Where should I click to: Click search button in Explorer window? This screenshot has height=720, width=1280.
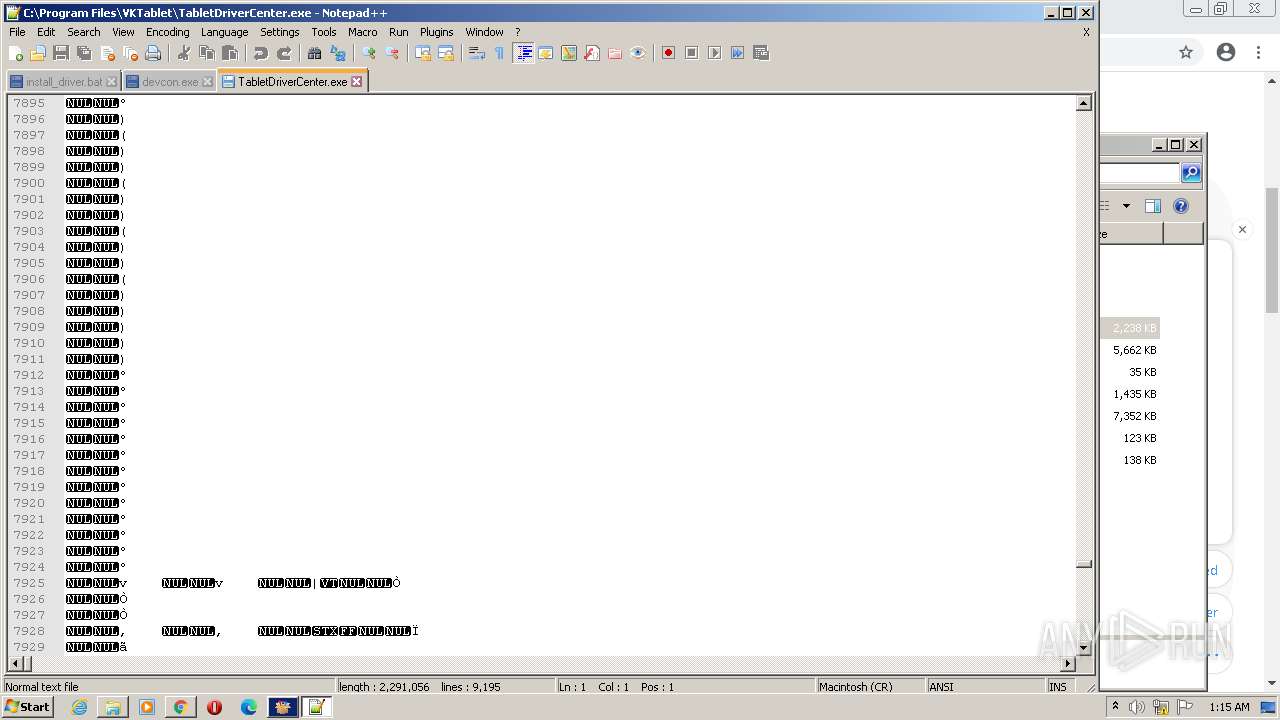click(x=1191, y=173)
